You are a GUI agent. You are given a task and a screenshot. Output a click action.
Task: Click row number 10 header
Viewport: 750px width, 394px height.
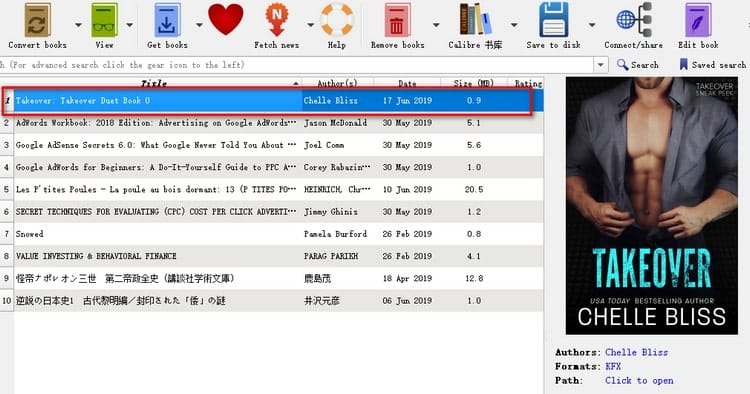pos(6,301)
